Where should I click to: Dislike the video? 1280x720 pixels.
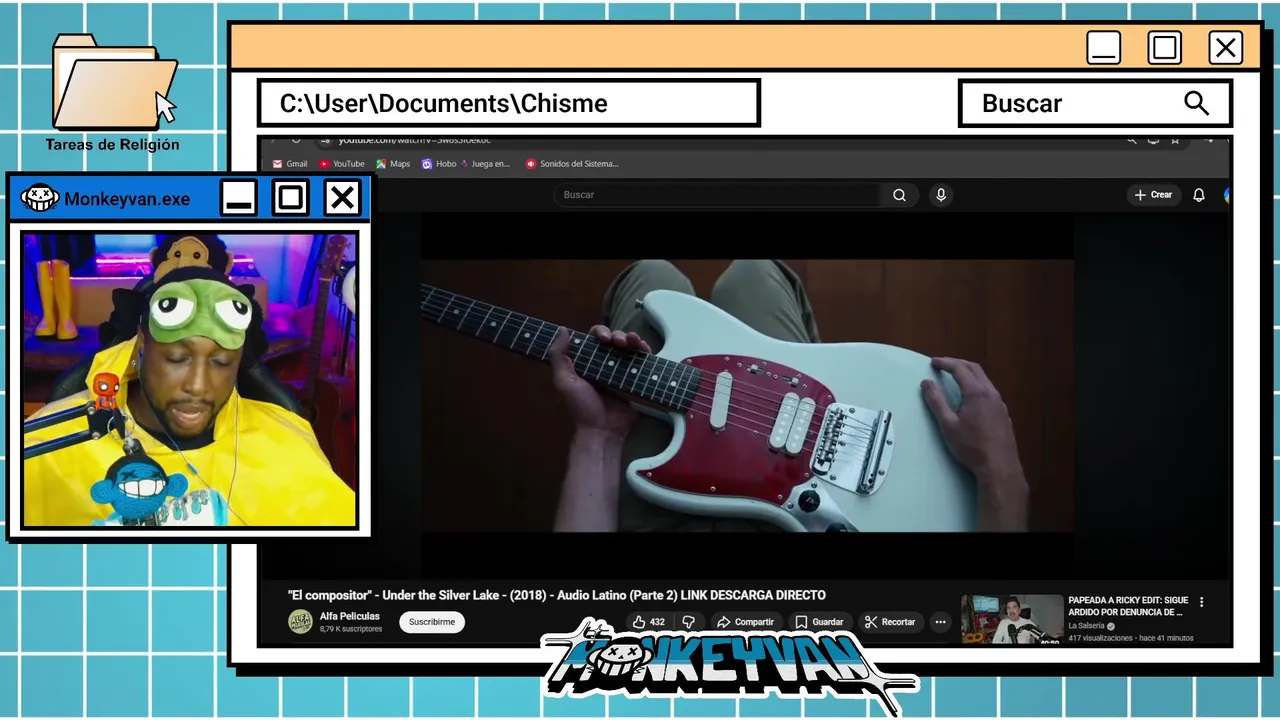click(688, 622)
